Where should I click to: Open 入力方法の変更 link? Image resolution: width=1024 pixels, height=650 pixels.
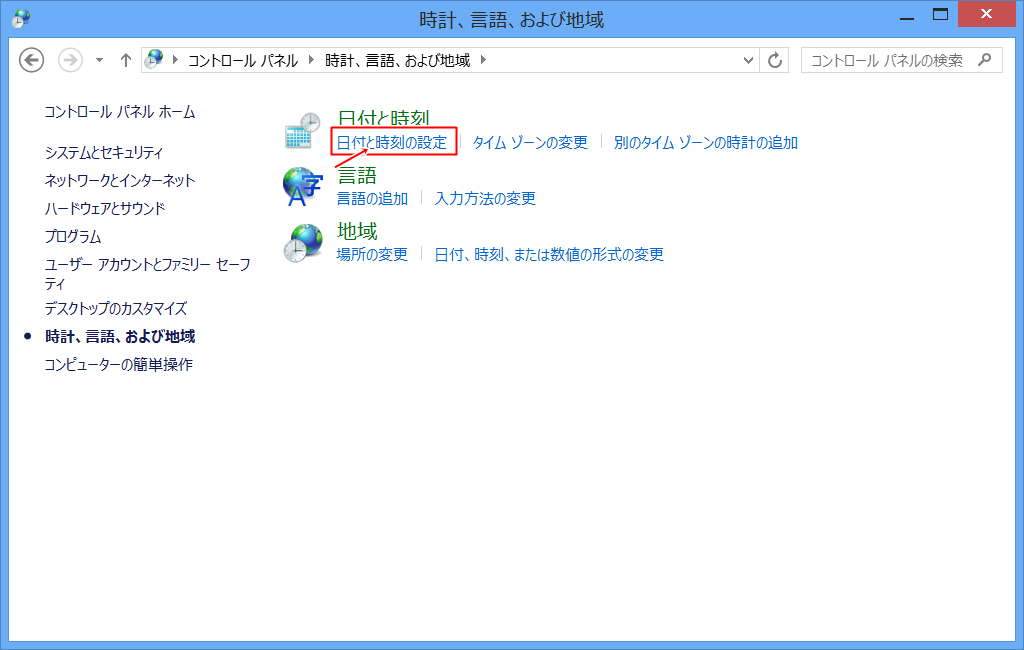point(485,198)
